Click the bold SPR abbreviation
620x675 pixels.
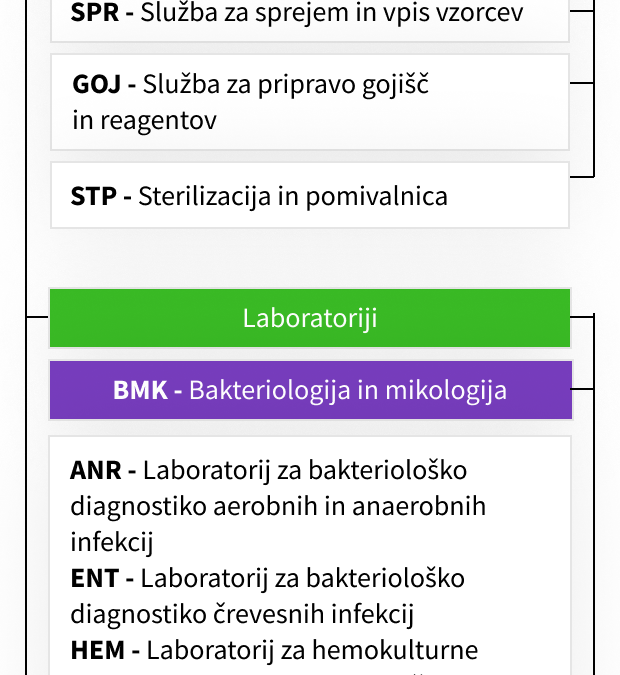94,12
